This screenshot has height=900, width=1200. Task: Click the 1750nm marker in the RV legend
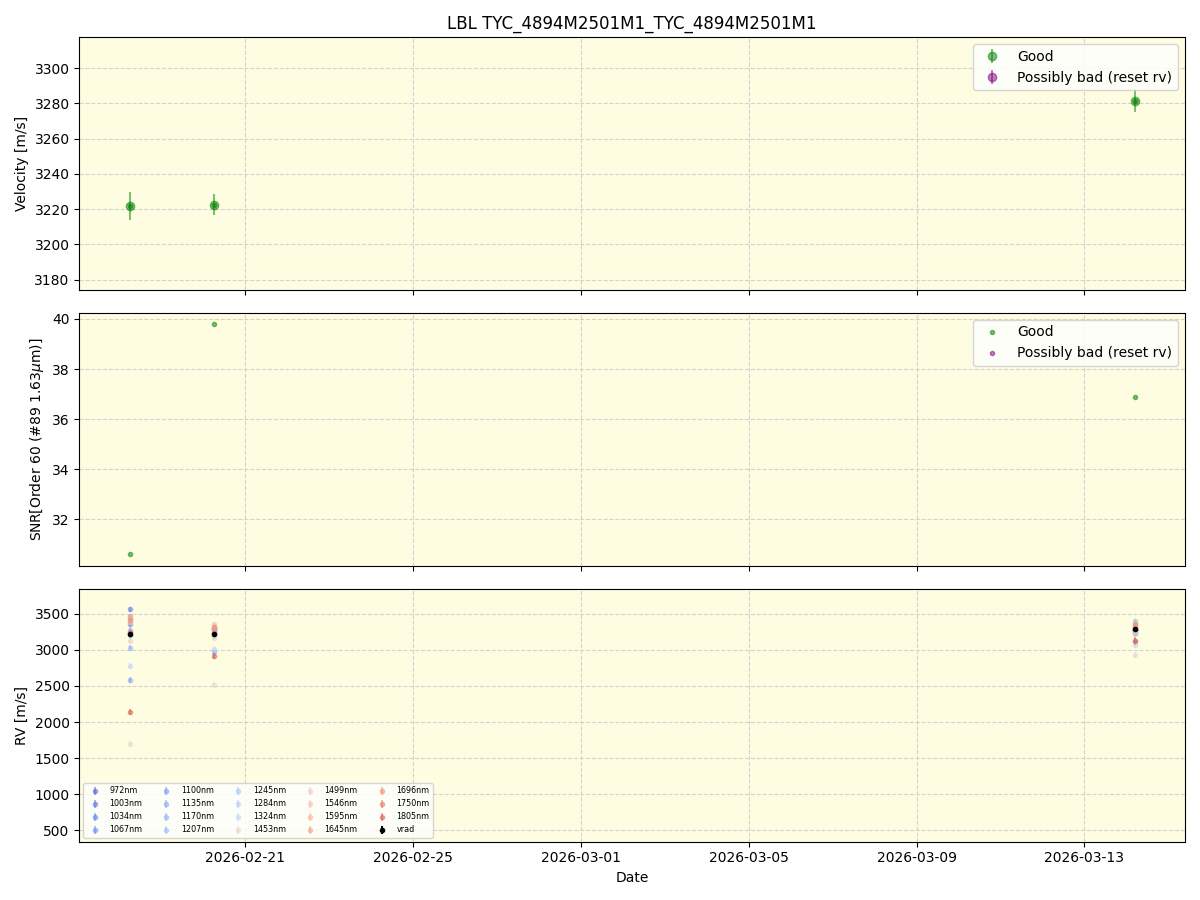[x=382, y=804]
